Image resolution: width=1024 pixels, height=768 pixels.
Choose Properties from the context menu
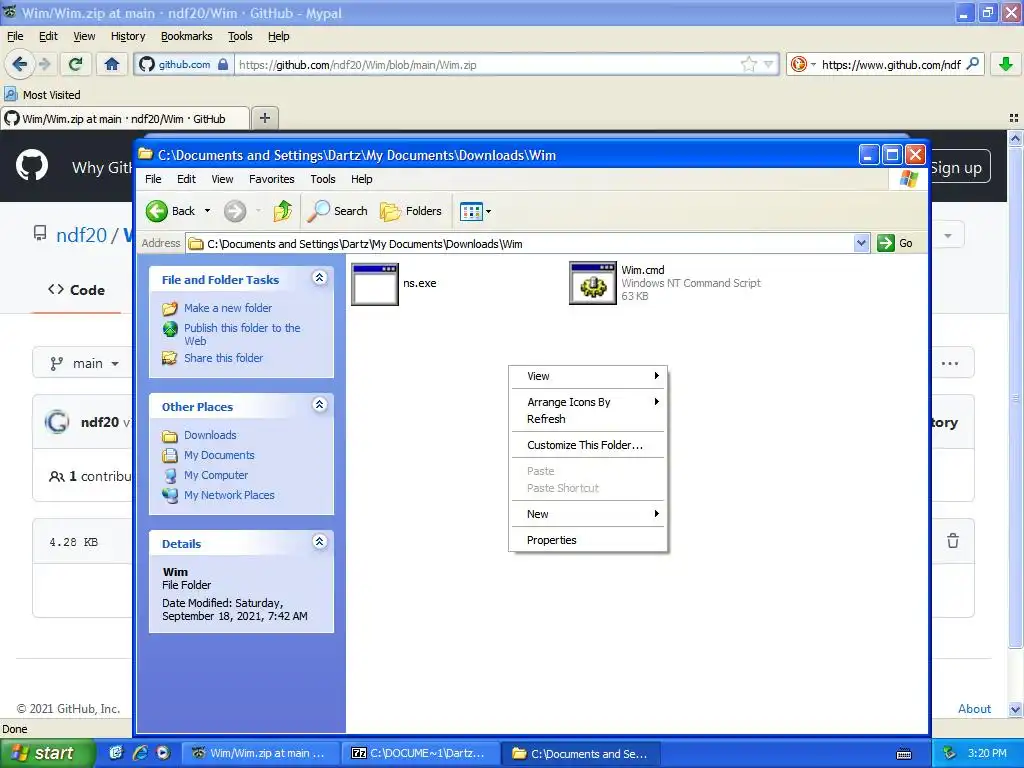(588, 540)
